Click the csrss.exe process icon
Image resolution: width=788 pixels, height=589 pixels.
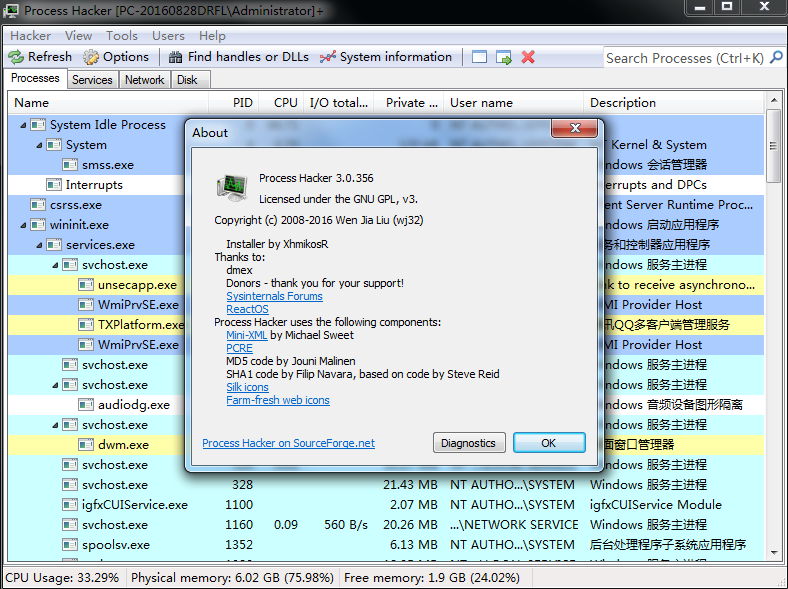click(x=38, y=205)
